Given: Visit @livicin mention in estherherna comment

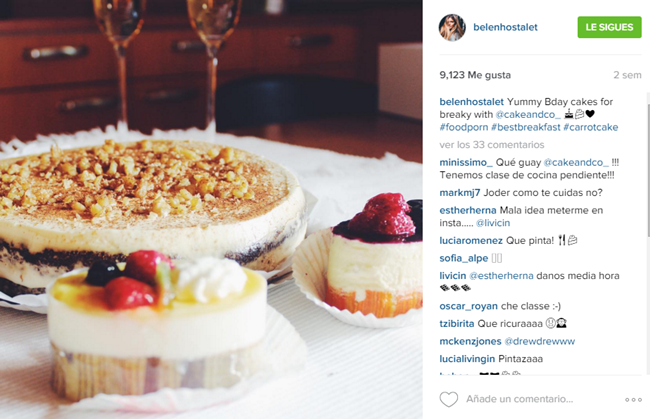Looking at the screenshot, I should coord(493,223).
